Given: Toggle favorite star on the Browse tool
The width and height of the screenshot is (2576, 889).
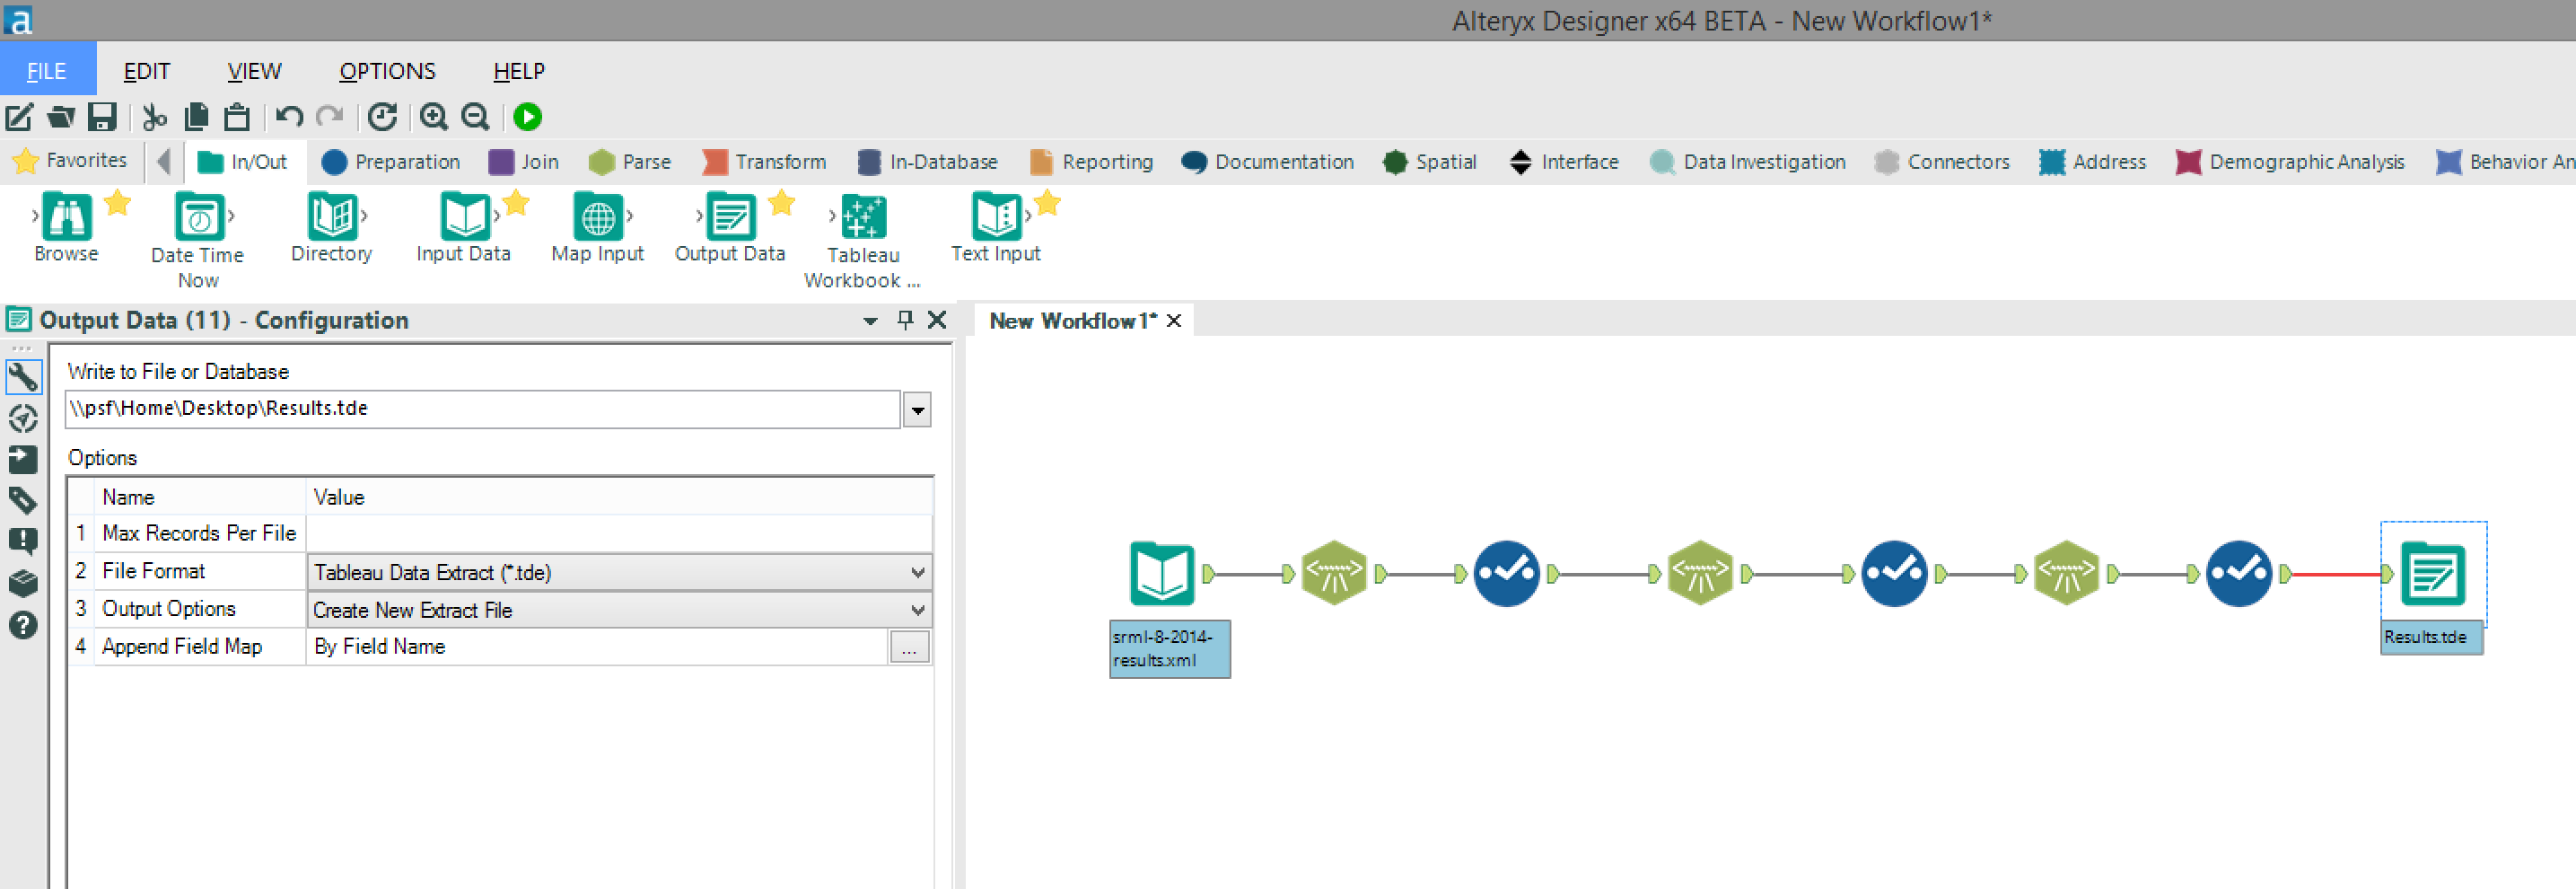Looking at the screenshot, I should pos(117,203).
